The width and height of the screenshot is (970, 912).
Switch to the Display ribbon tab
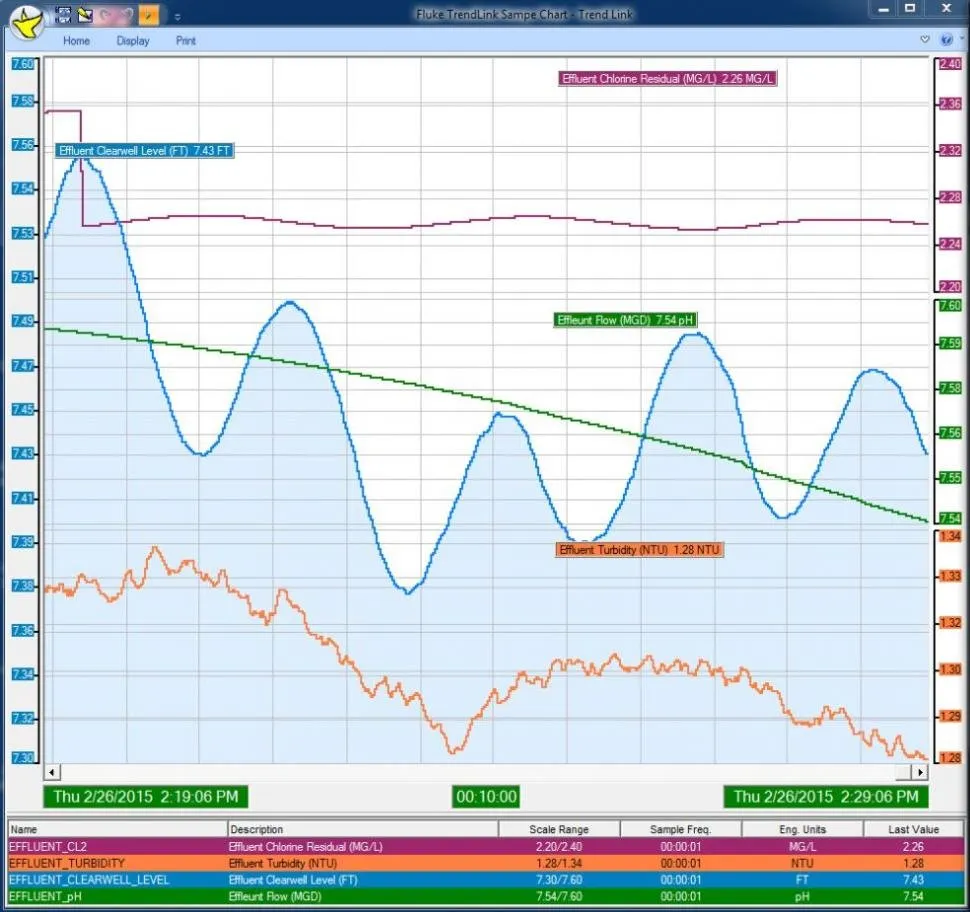tap(133, 41)
